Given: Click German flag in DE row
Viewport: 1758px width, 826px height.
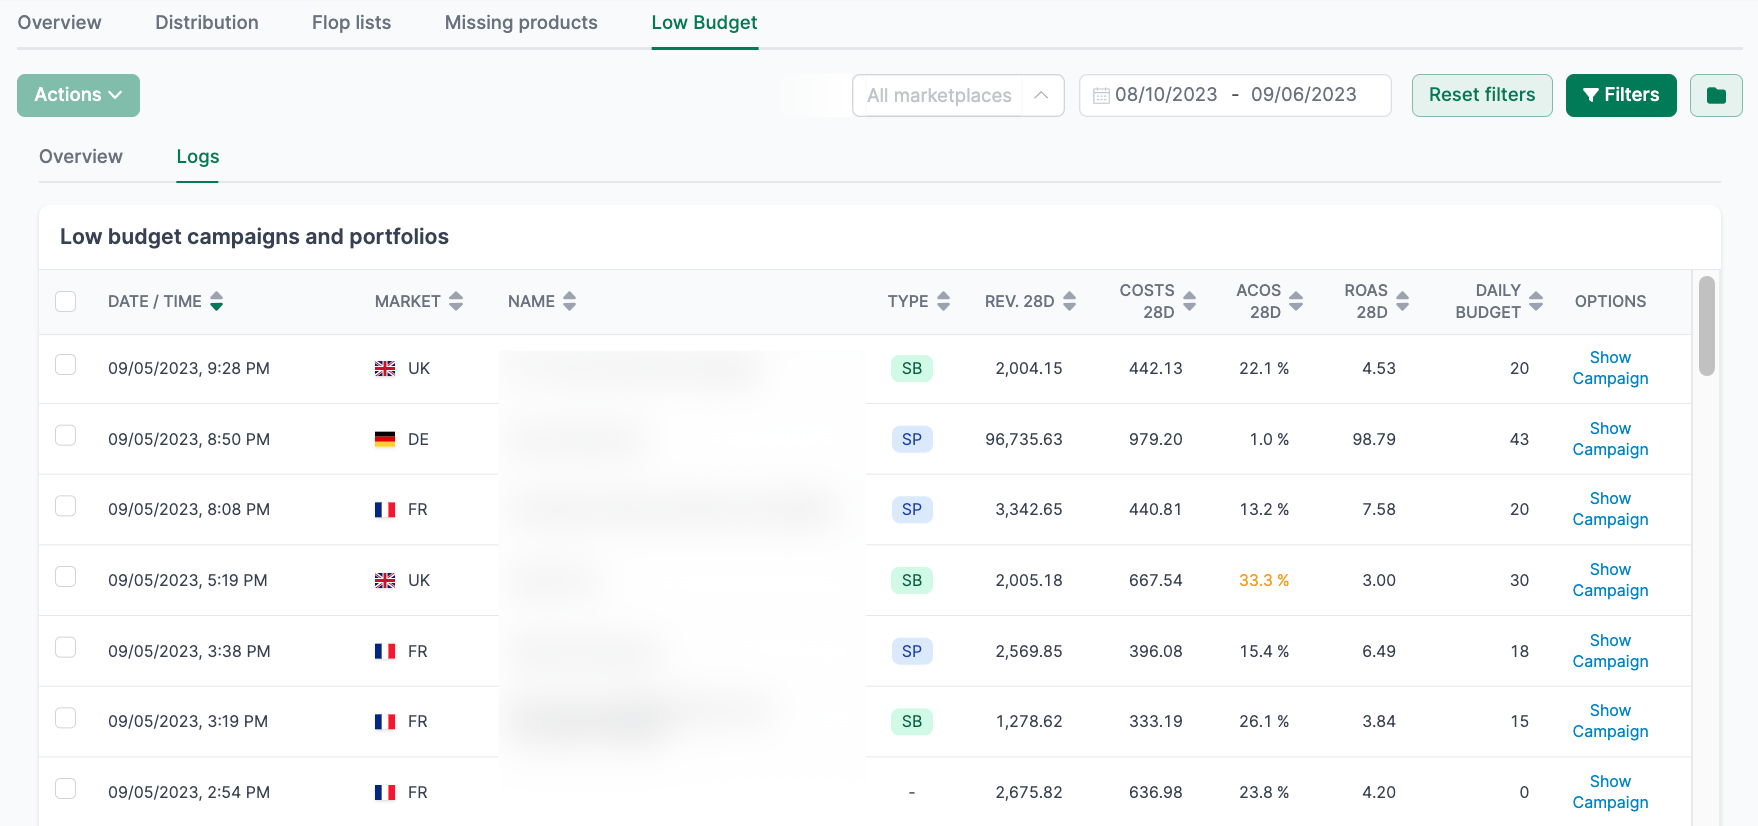Looking at the screenshot, I should point(385,439).
